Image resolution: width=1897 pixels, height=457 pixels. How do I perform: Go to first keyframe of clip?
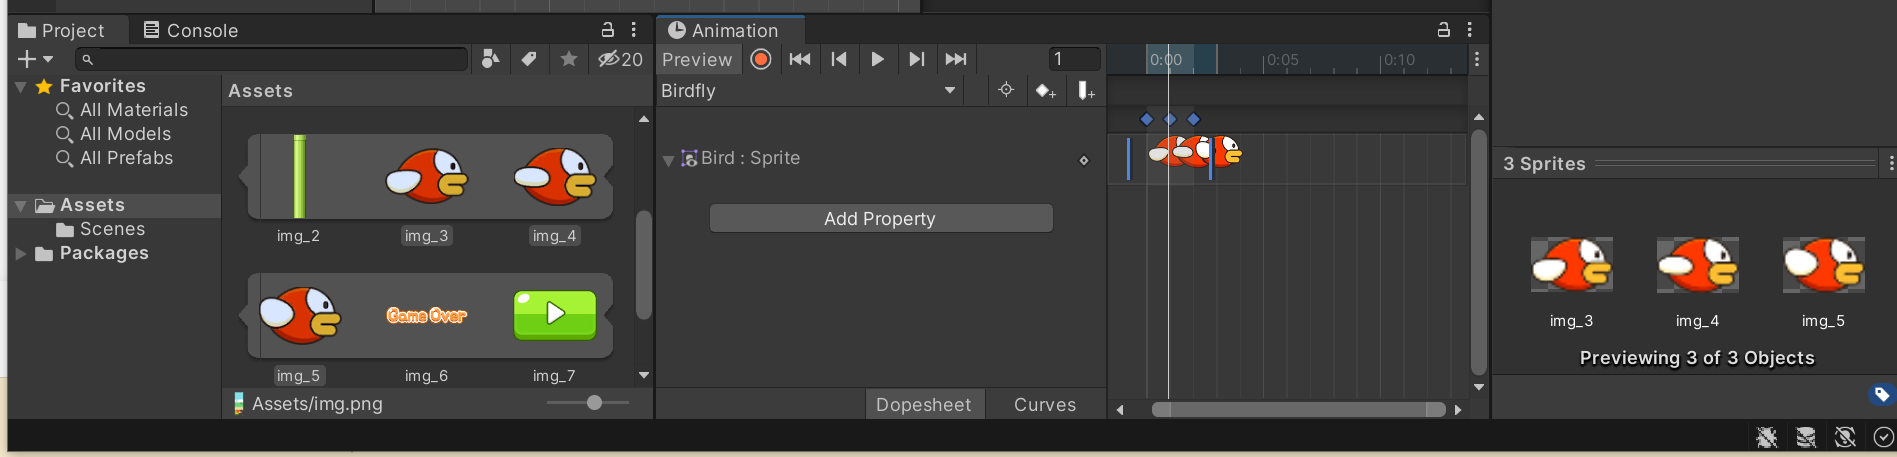coord(800,59)
